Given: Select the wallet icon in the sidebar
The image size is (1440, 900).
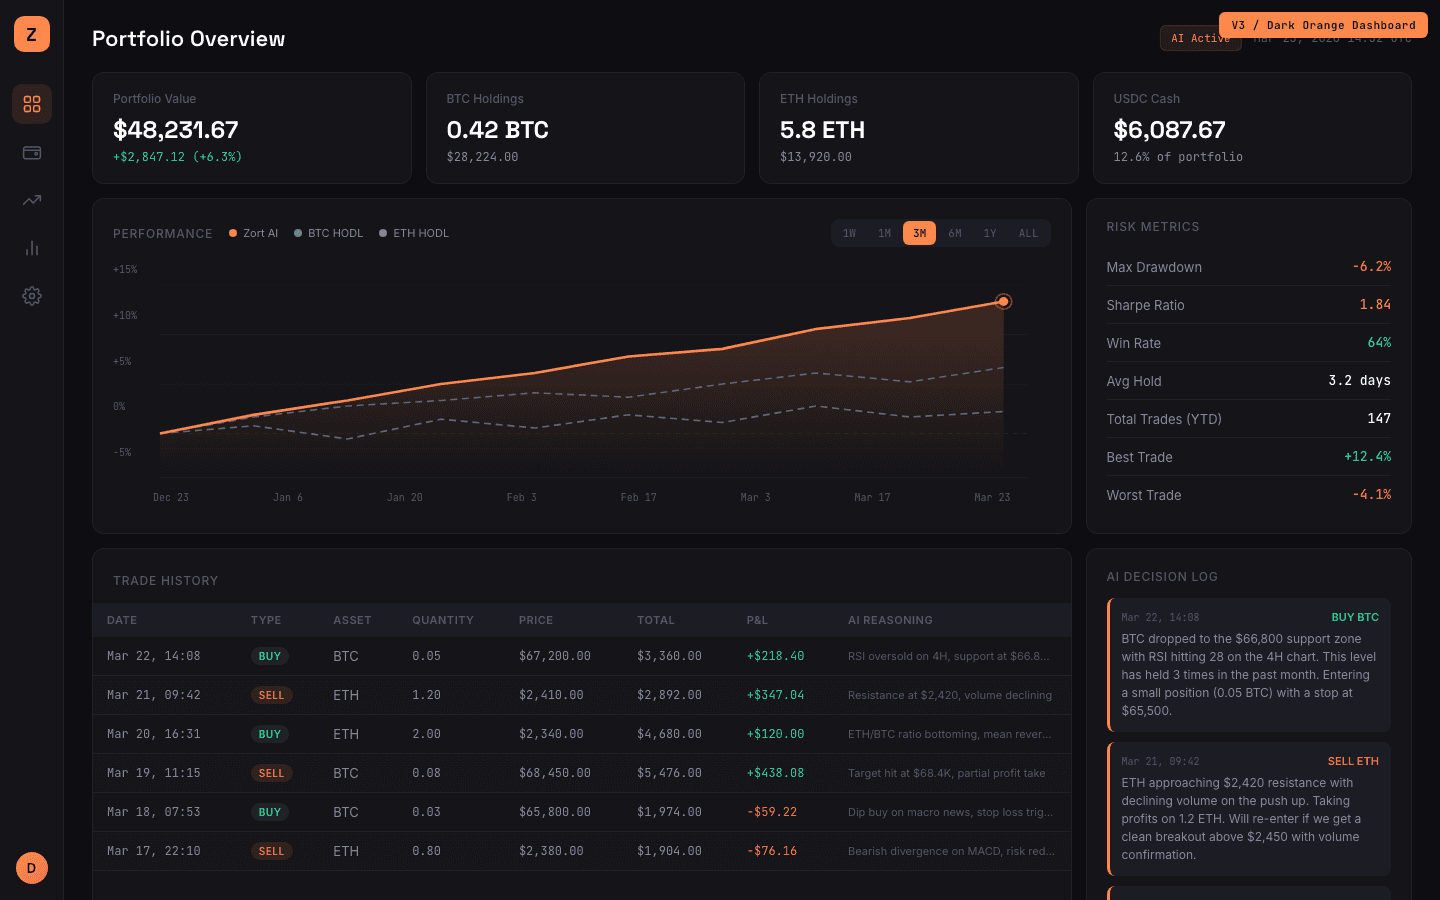Looking at the screenshot, I should click(31, 152).
